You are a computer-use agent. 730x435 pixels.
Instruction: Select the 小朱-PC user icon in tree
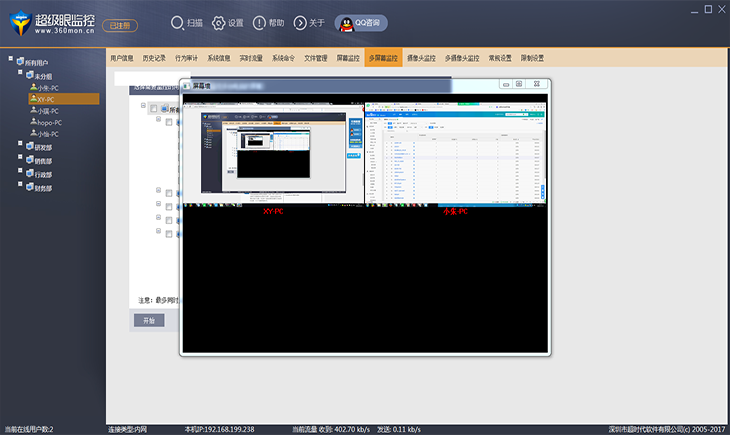coord(32,87)
